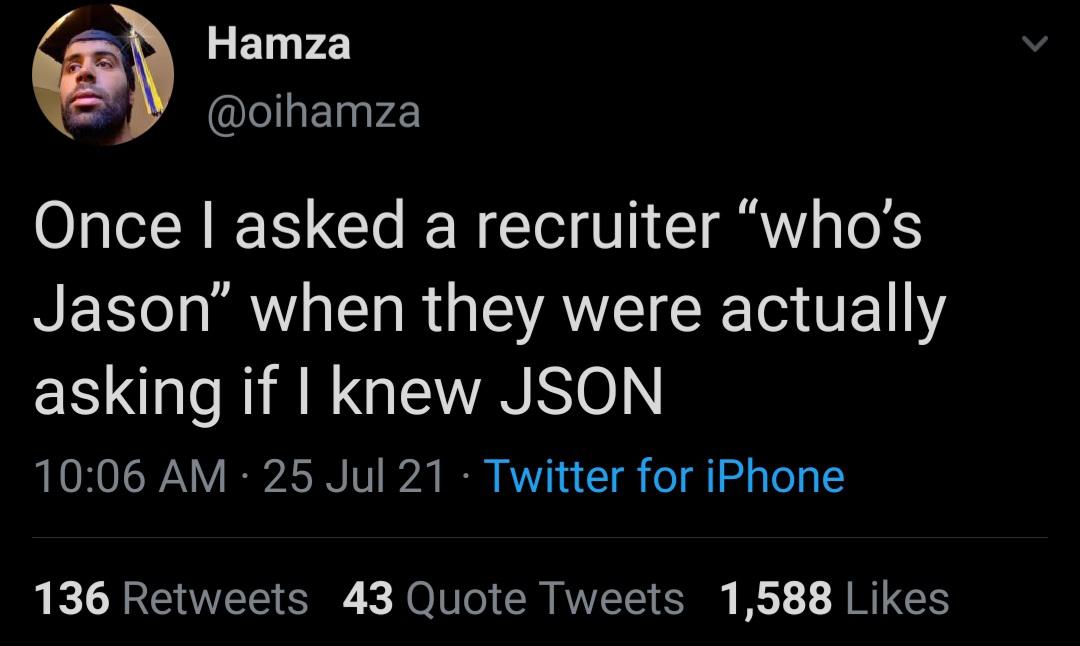Click the @oihamza handle
Screen dimensions: 1080x646
315,113
